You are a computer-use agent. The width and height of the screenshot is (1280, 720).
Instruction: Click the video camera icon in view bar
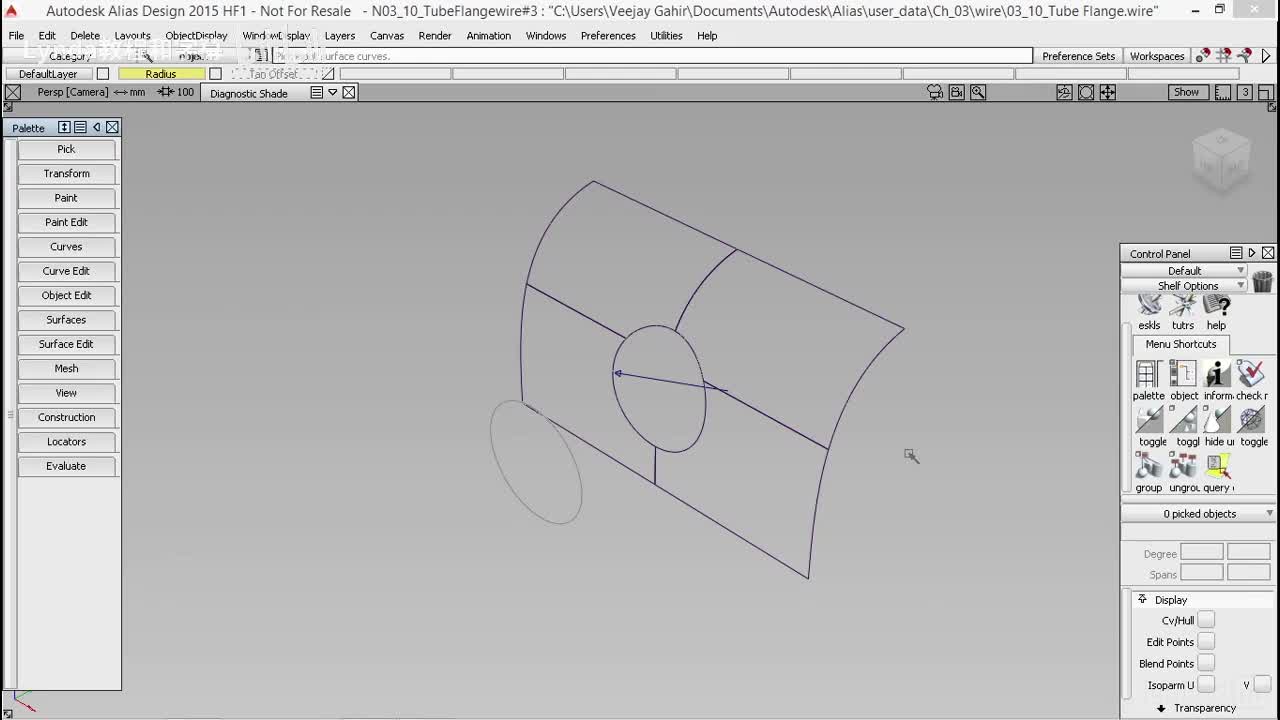[x=956, y=92]
